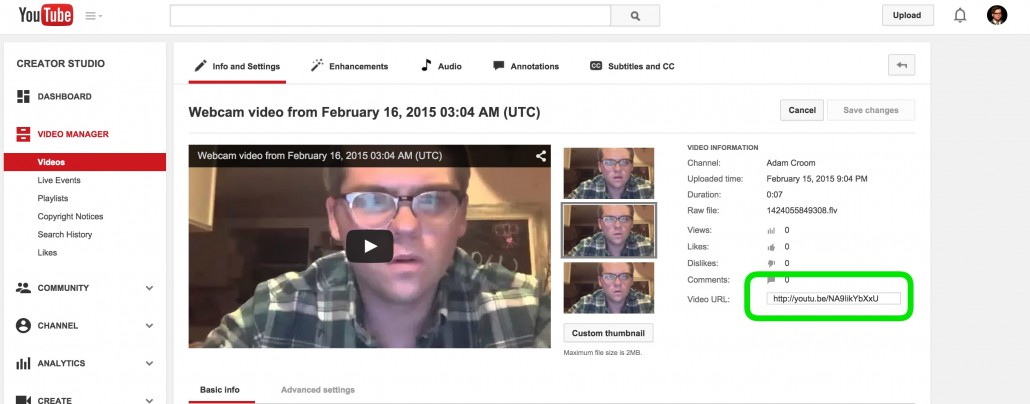
Task: Open the Advanced settings tab
Action: tap(318, 390)
